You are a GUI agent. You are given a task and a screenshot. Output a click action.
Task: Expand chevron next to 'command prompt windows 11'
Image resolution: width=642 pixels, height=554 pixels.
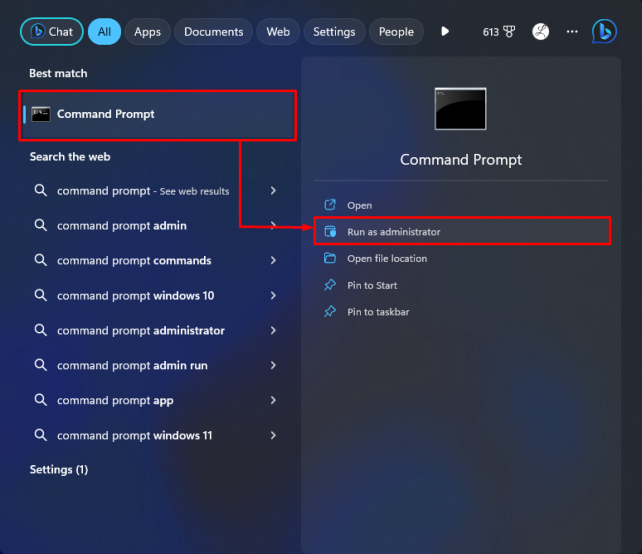click(x=273, y=435)
